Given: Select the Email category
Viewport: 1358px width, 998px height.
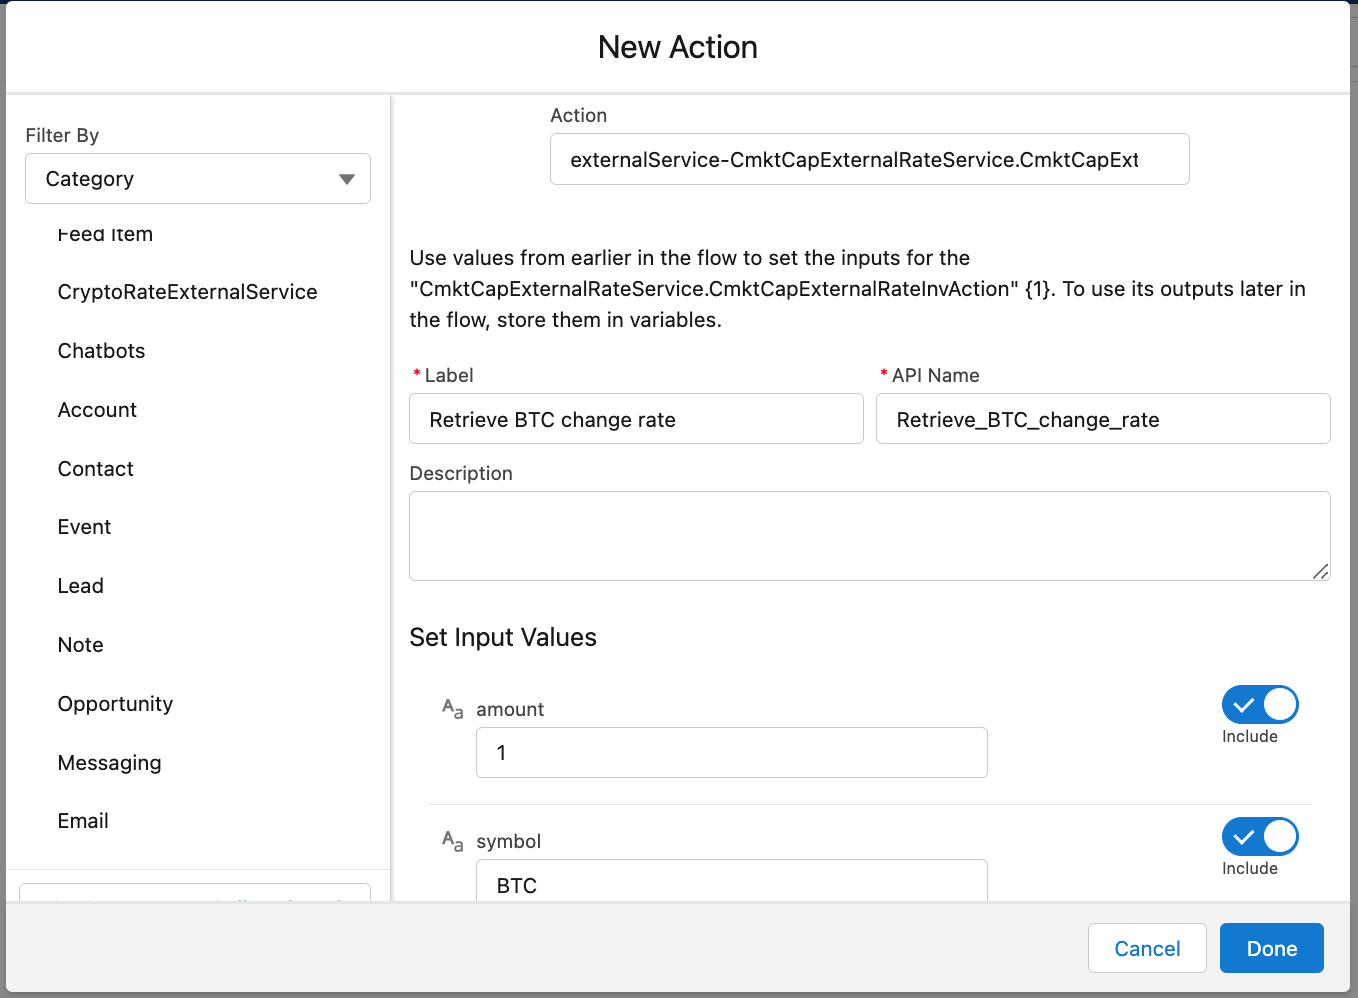Looking at the screenshot, I should [83, 821].
